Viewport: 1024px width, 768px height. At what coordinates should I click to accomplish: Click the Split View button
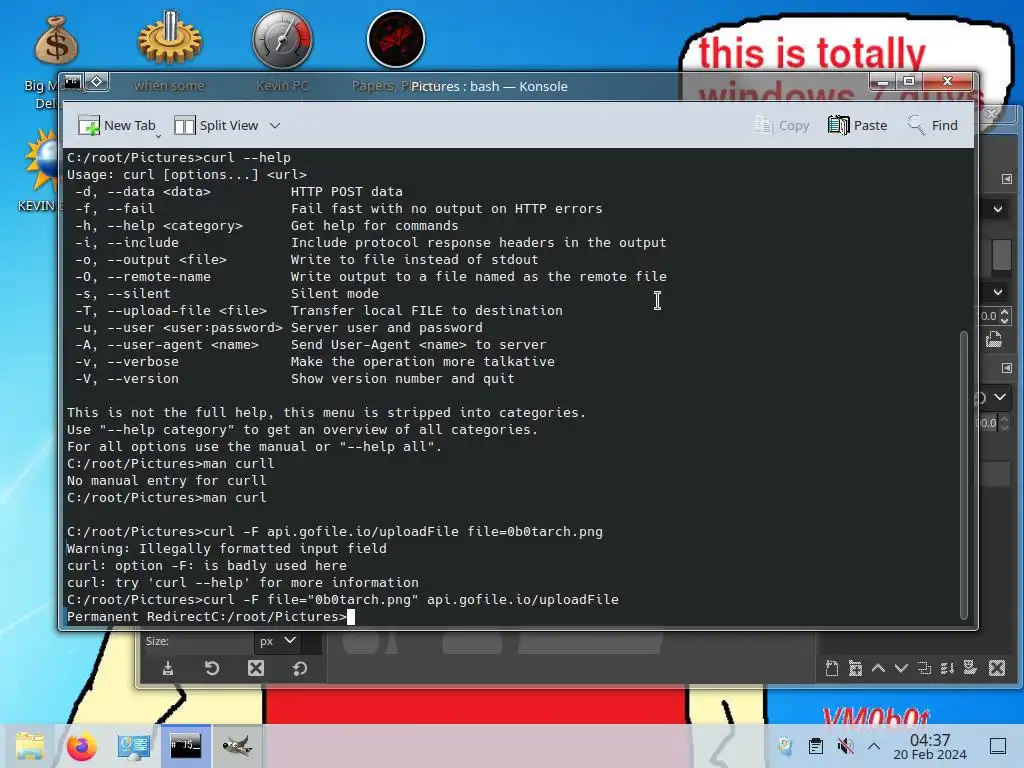tap(217, 125)
